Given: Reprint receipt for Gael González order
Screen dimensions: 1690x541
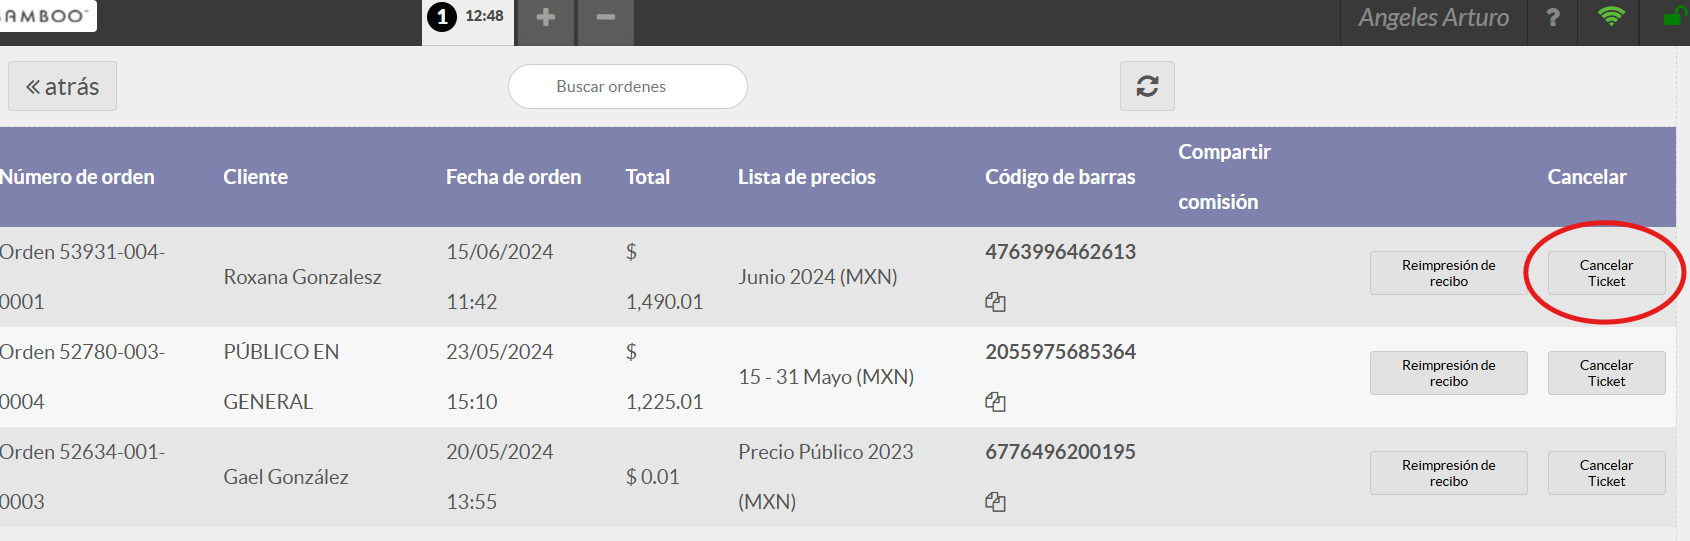Looking at the screenshot, I should (1448, 473).
